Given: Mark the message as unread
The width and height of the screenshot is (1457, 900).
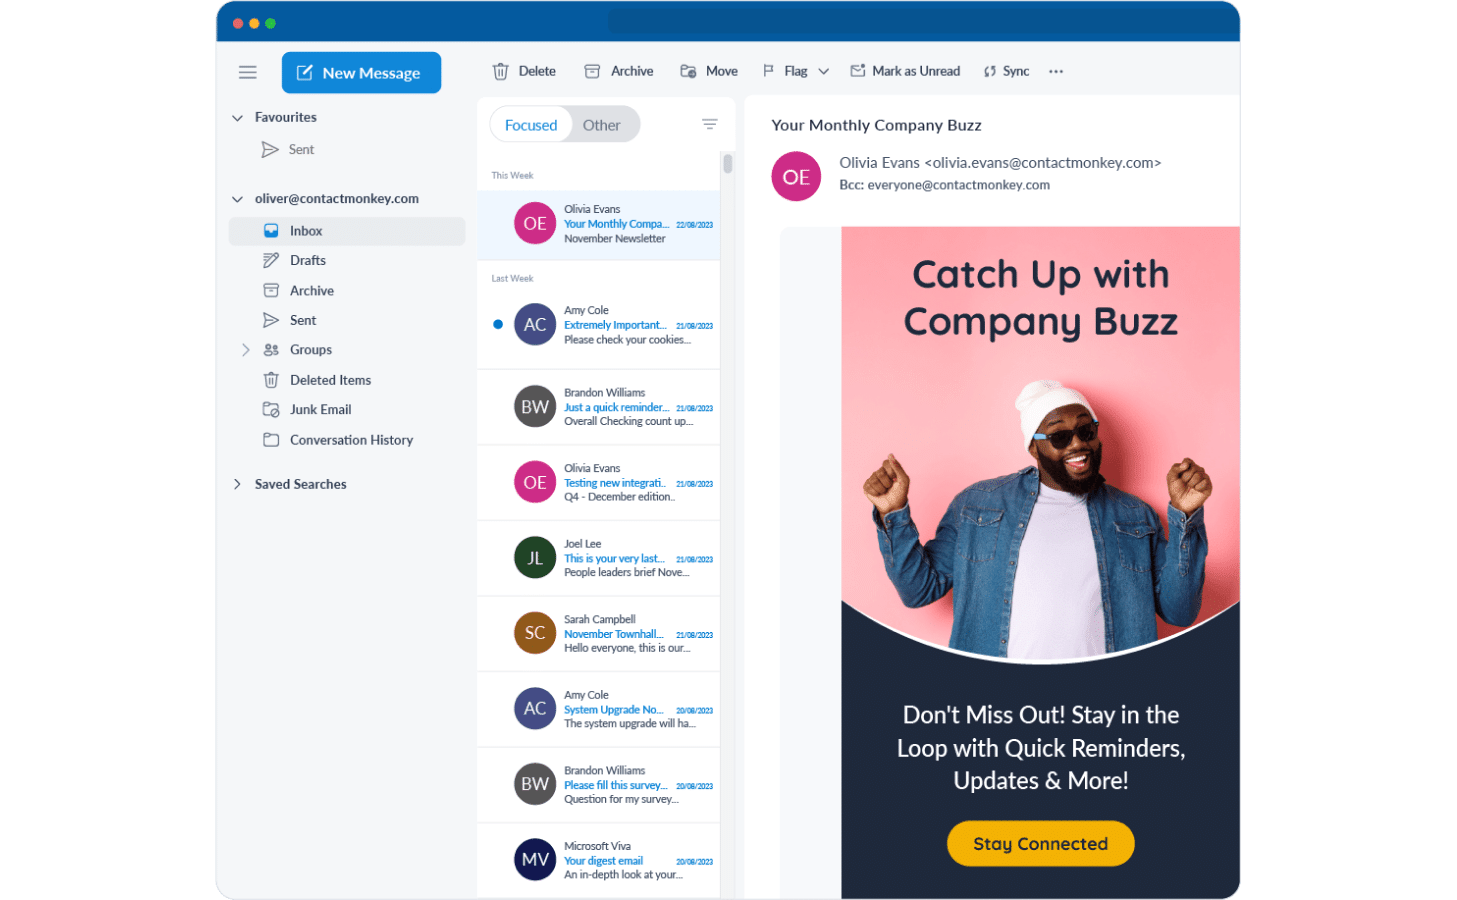Looking at the screenshot, I should 904,71.
